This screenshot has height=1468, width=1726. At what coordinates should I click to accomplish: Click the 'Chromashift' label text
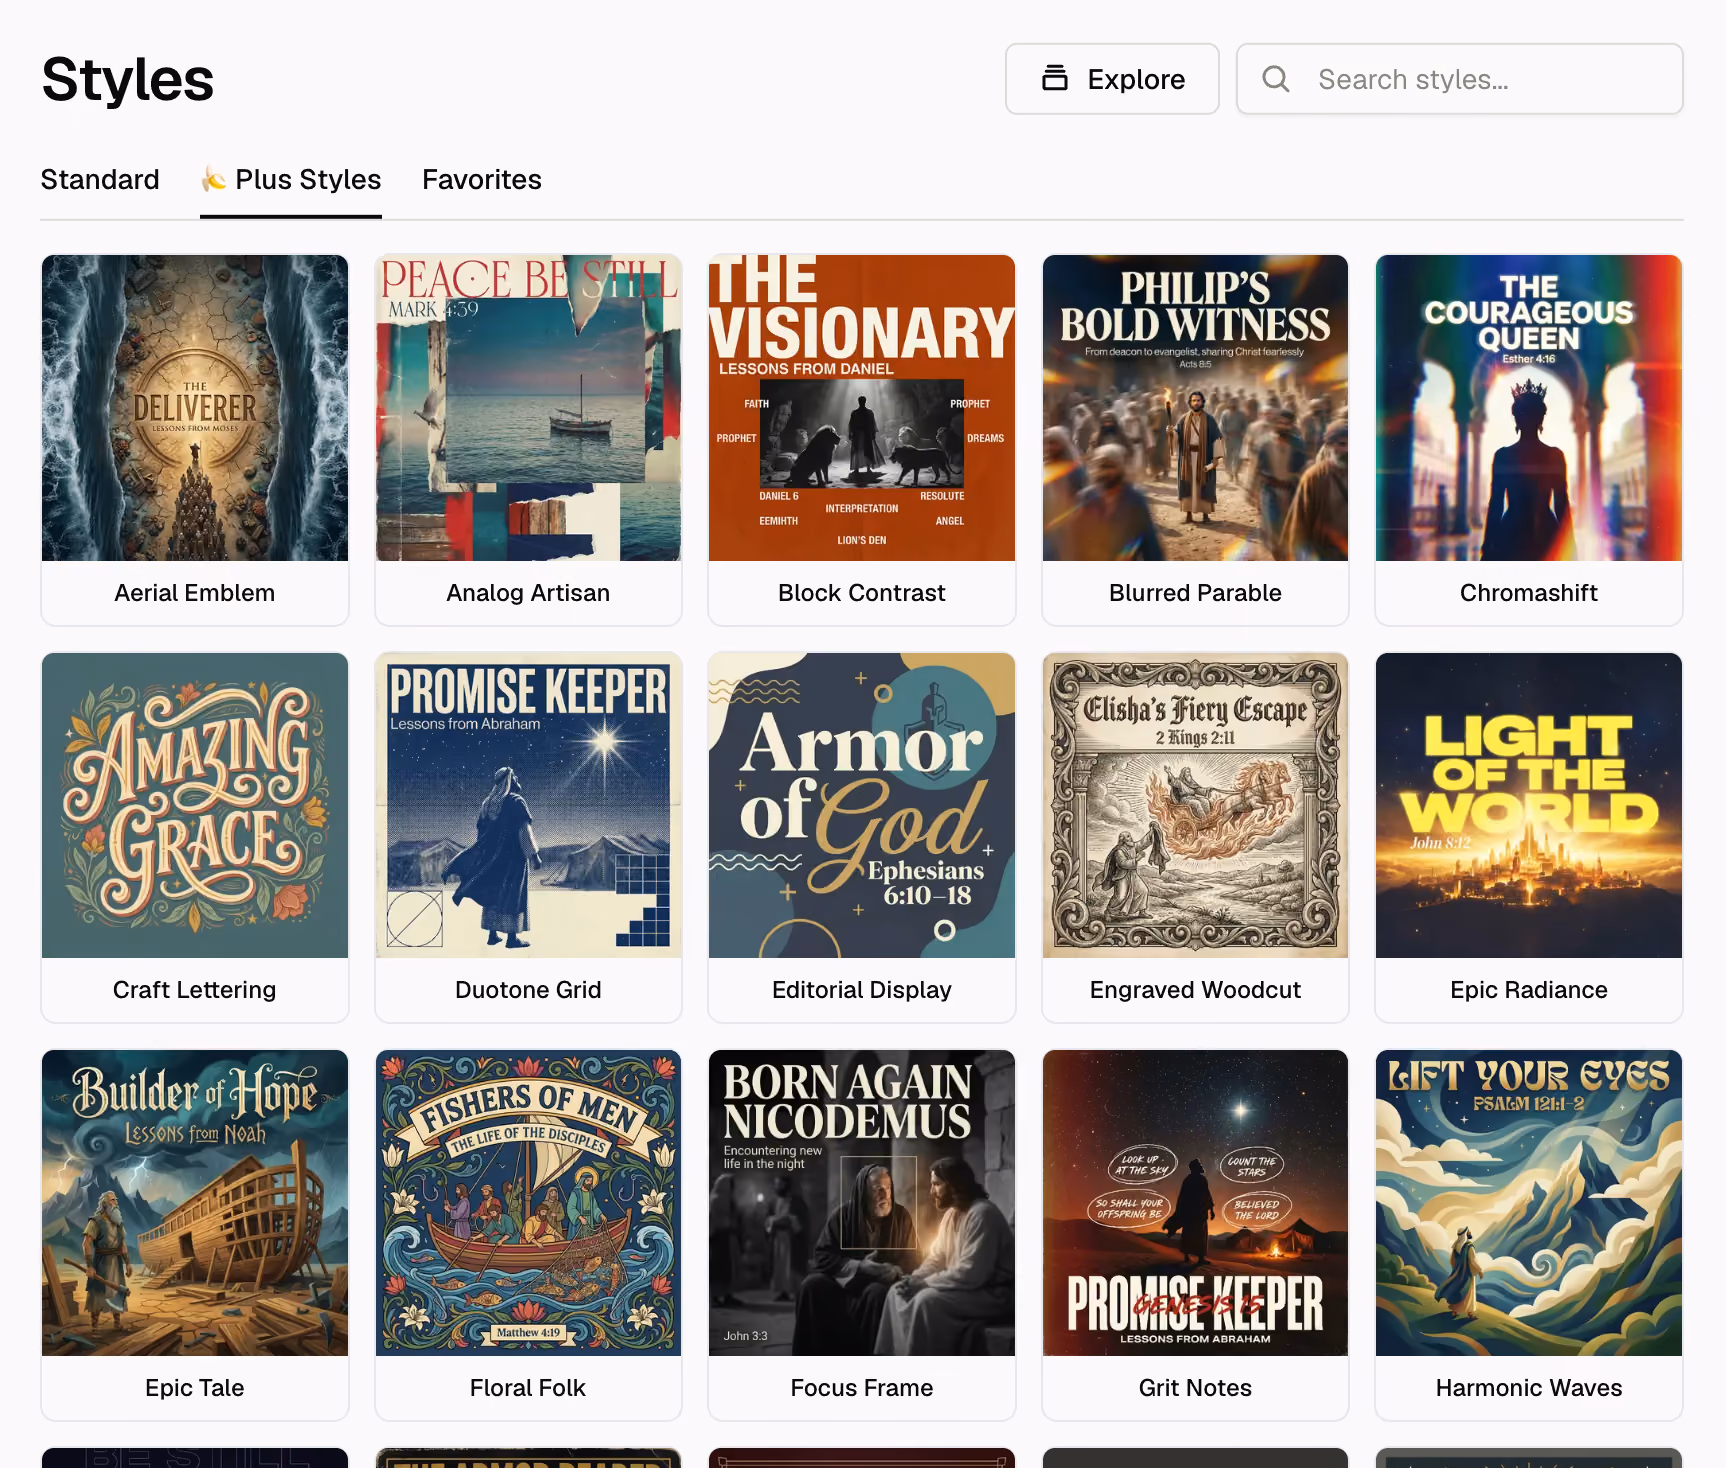(x=1529, y=593)
